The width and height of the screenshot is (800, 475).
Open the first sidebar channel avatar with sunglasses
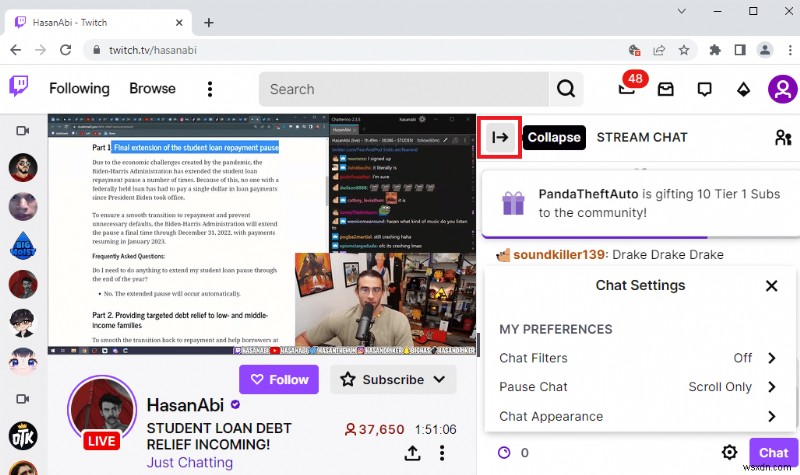[x=23, y=167]
